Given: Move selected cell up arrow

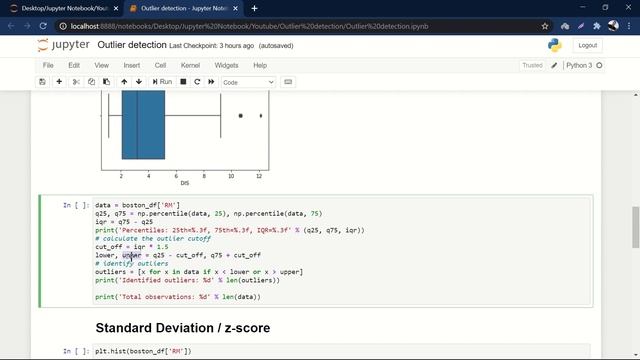Looking at the screenshot, I should 124,82.
